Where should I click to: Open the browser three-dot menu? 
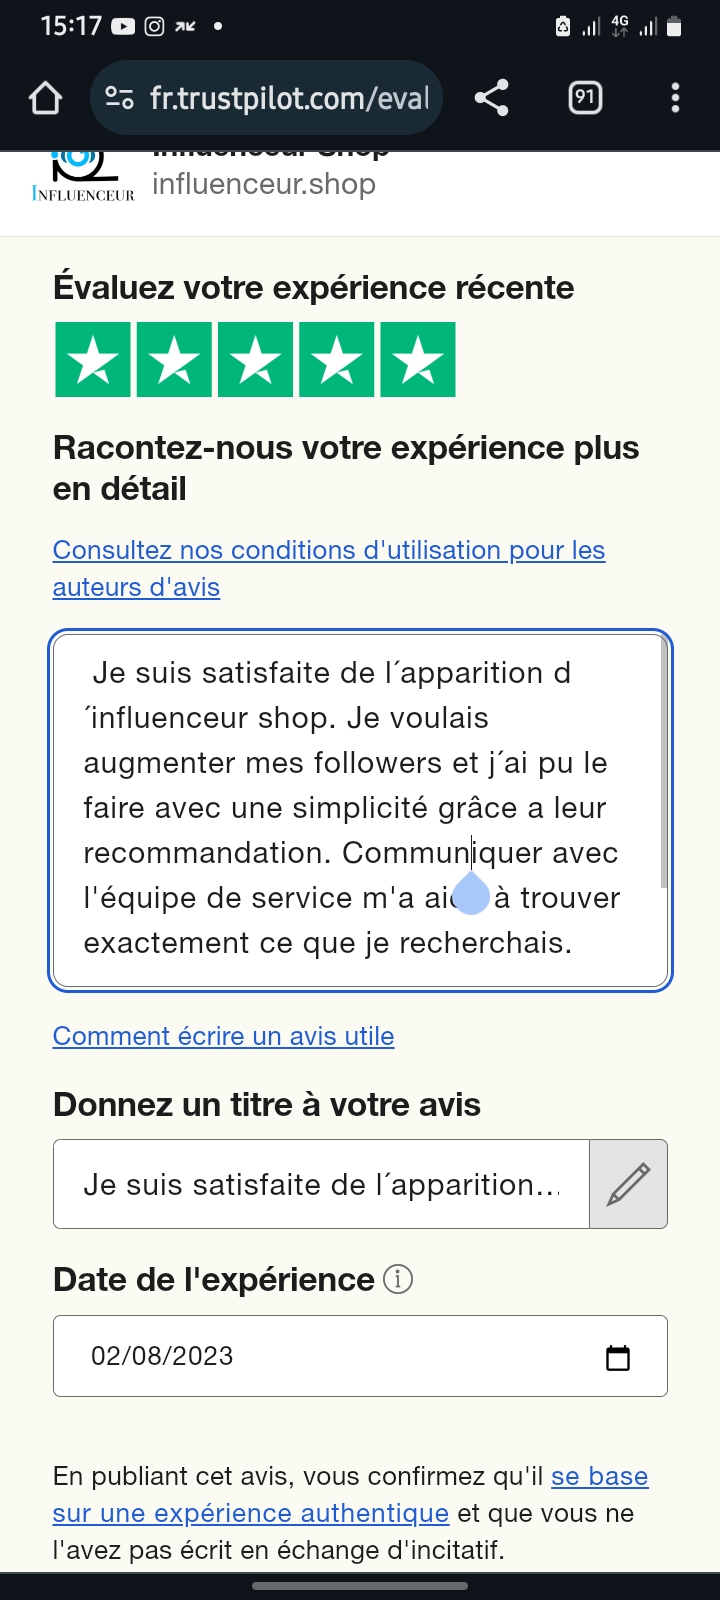pyautogui.click(x=675, y=98)
